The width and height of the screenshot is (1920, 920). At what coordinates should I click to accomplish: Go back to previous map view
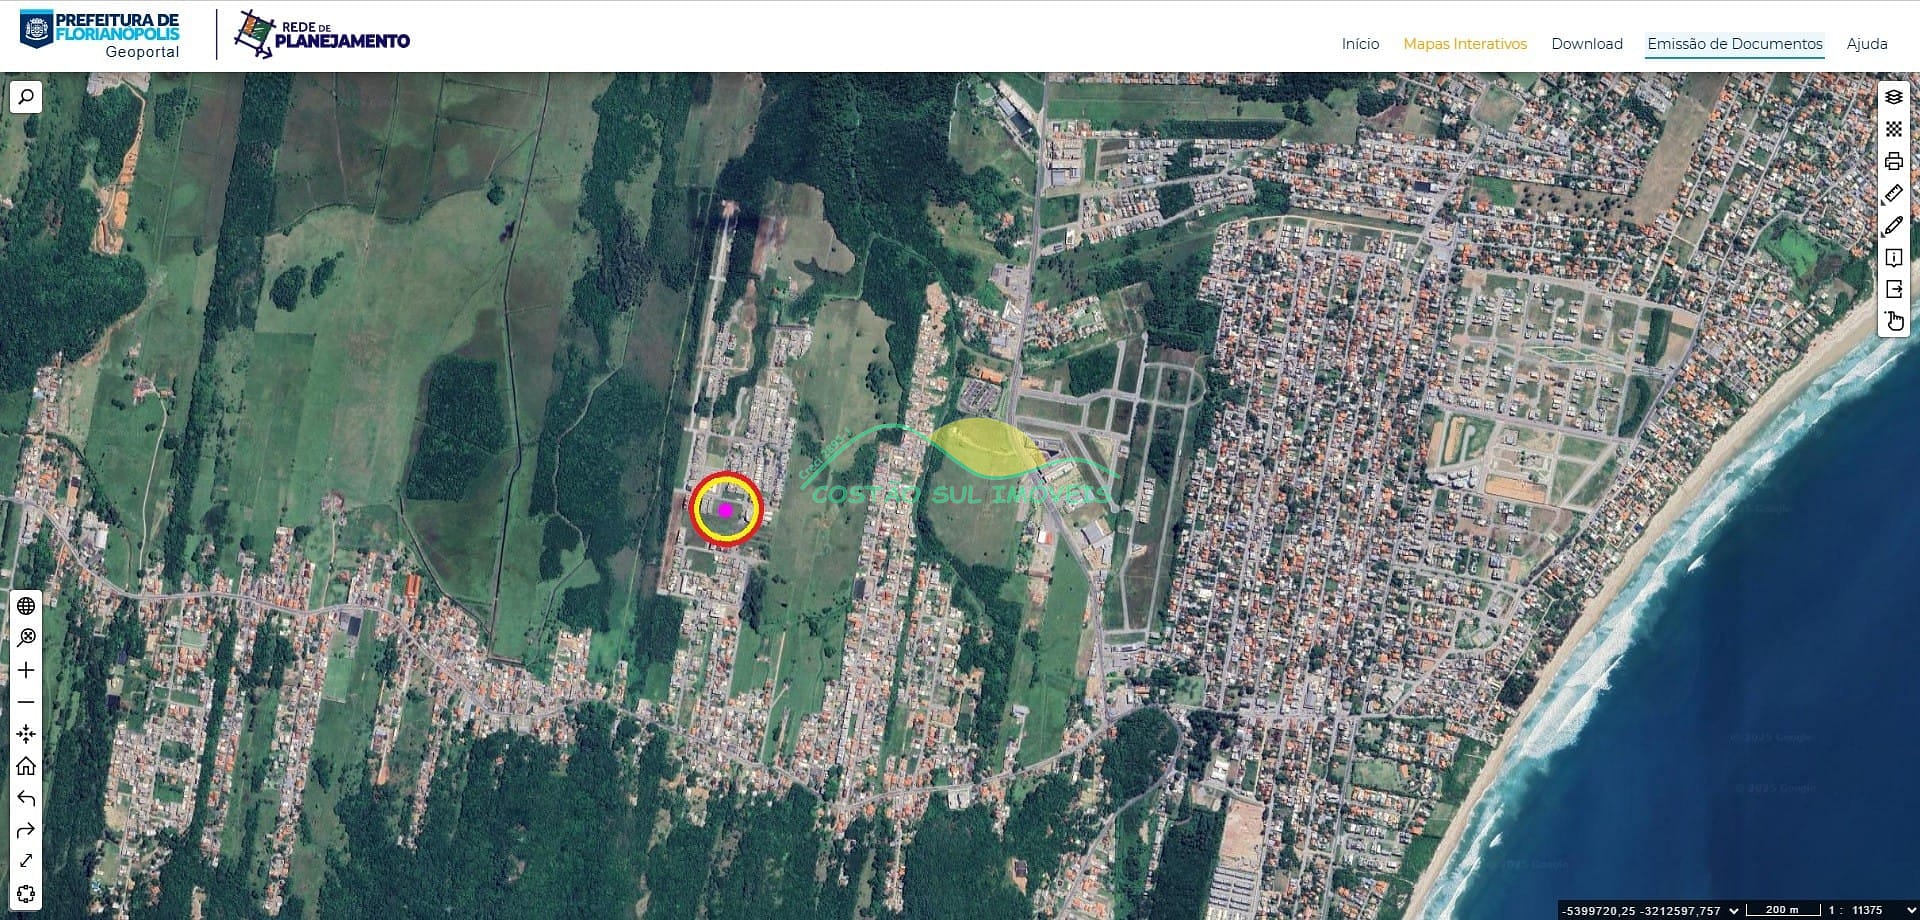click(26, 798)
